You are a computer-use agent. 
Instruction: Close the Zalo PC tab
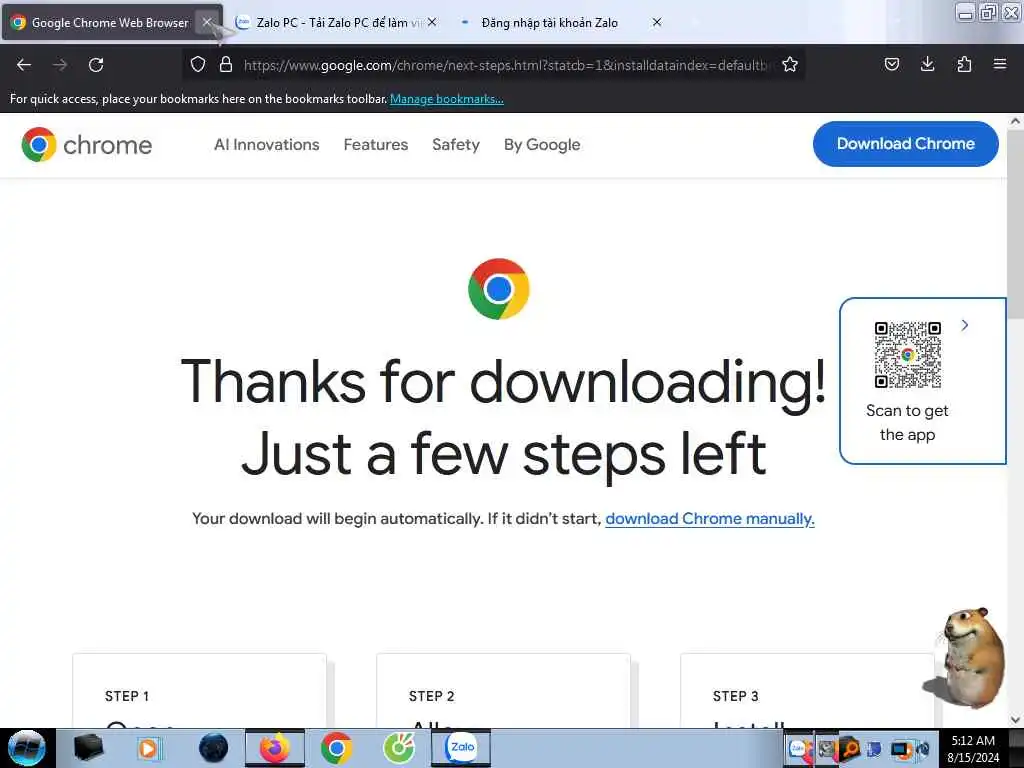(432, 22)
